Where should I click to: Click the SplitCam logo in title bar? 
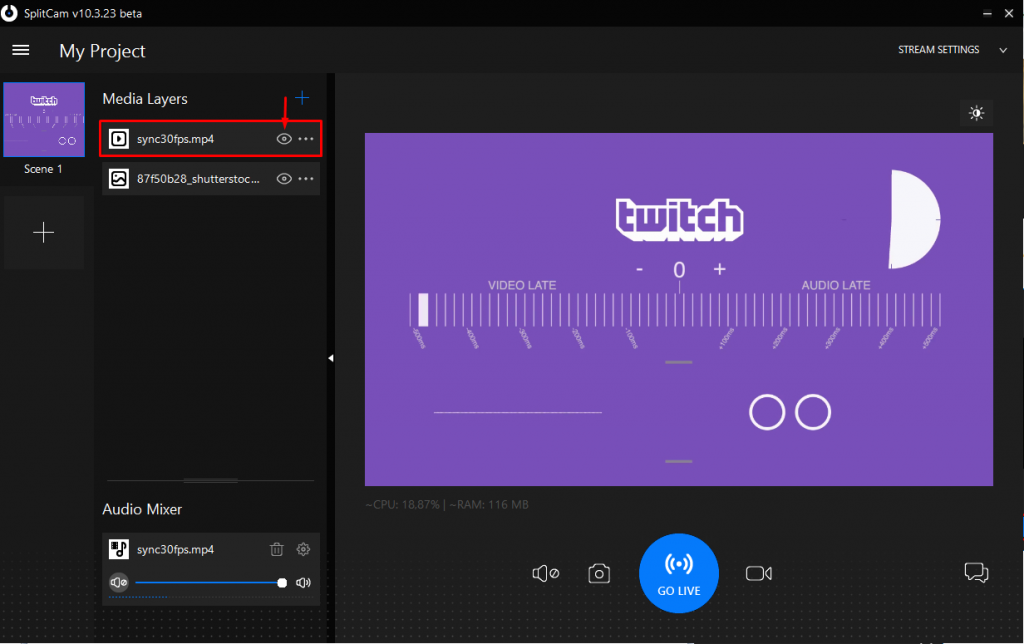[x=9, y=13]
